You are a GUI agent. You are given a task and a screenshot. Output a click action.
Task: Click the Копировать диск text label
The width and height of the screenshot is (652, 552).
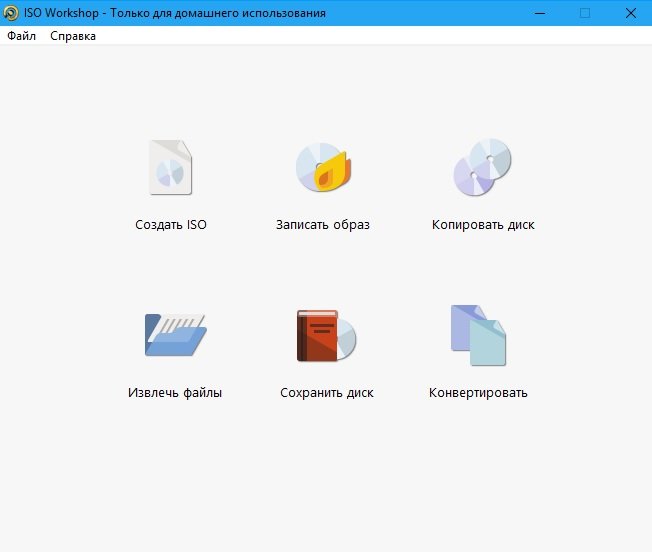(483, 225)
